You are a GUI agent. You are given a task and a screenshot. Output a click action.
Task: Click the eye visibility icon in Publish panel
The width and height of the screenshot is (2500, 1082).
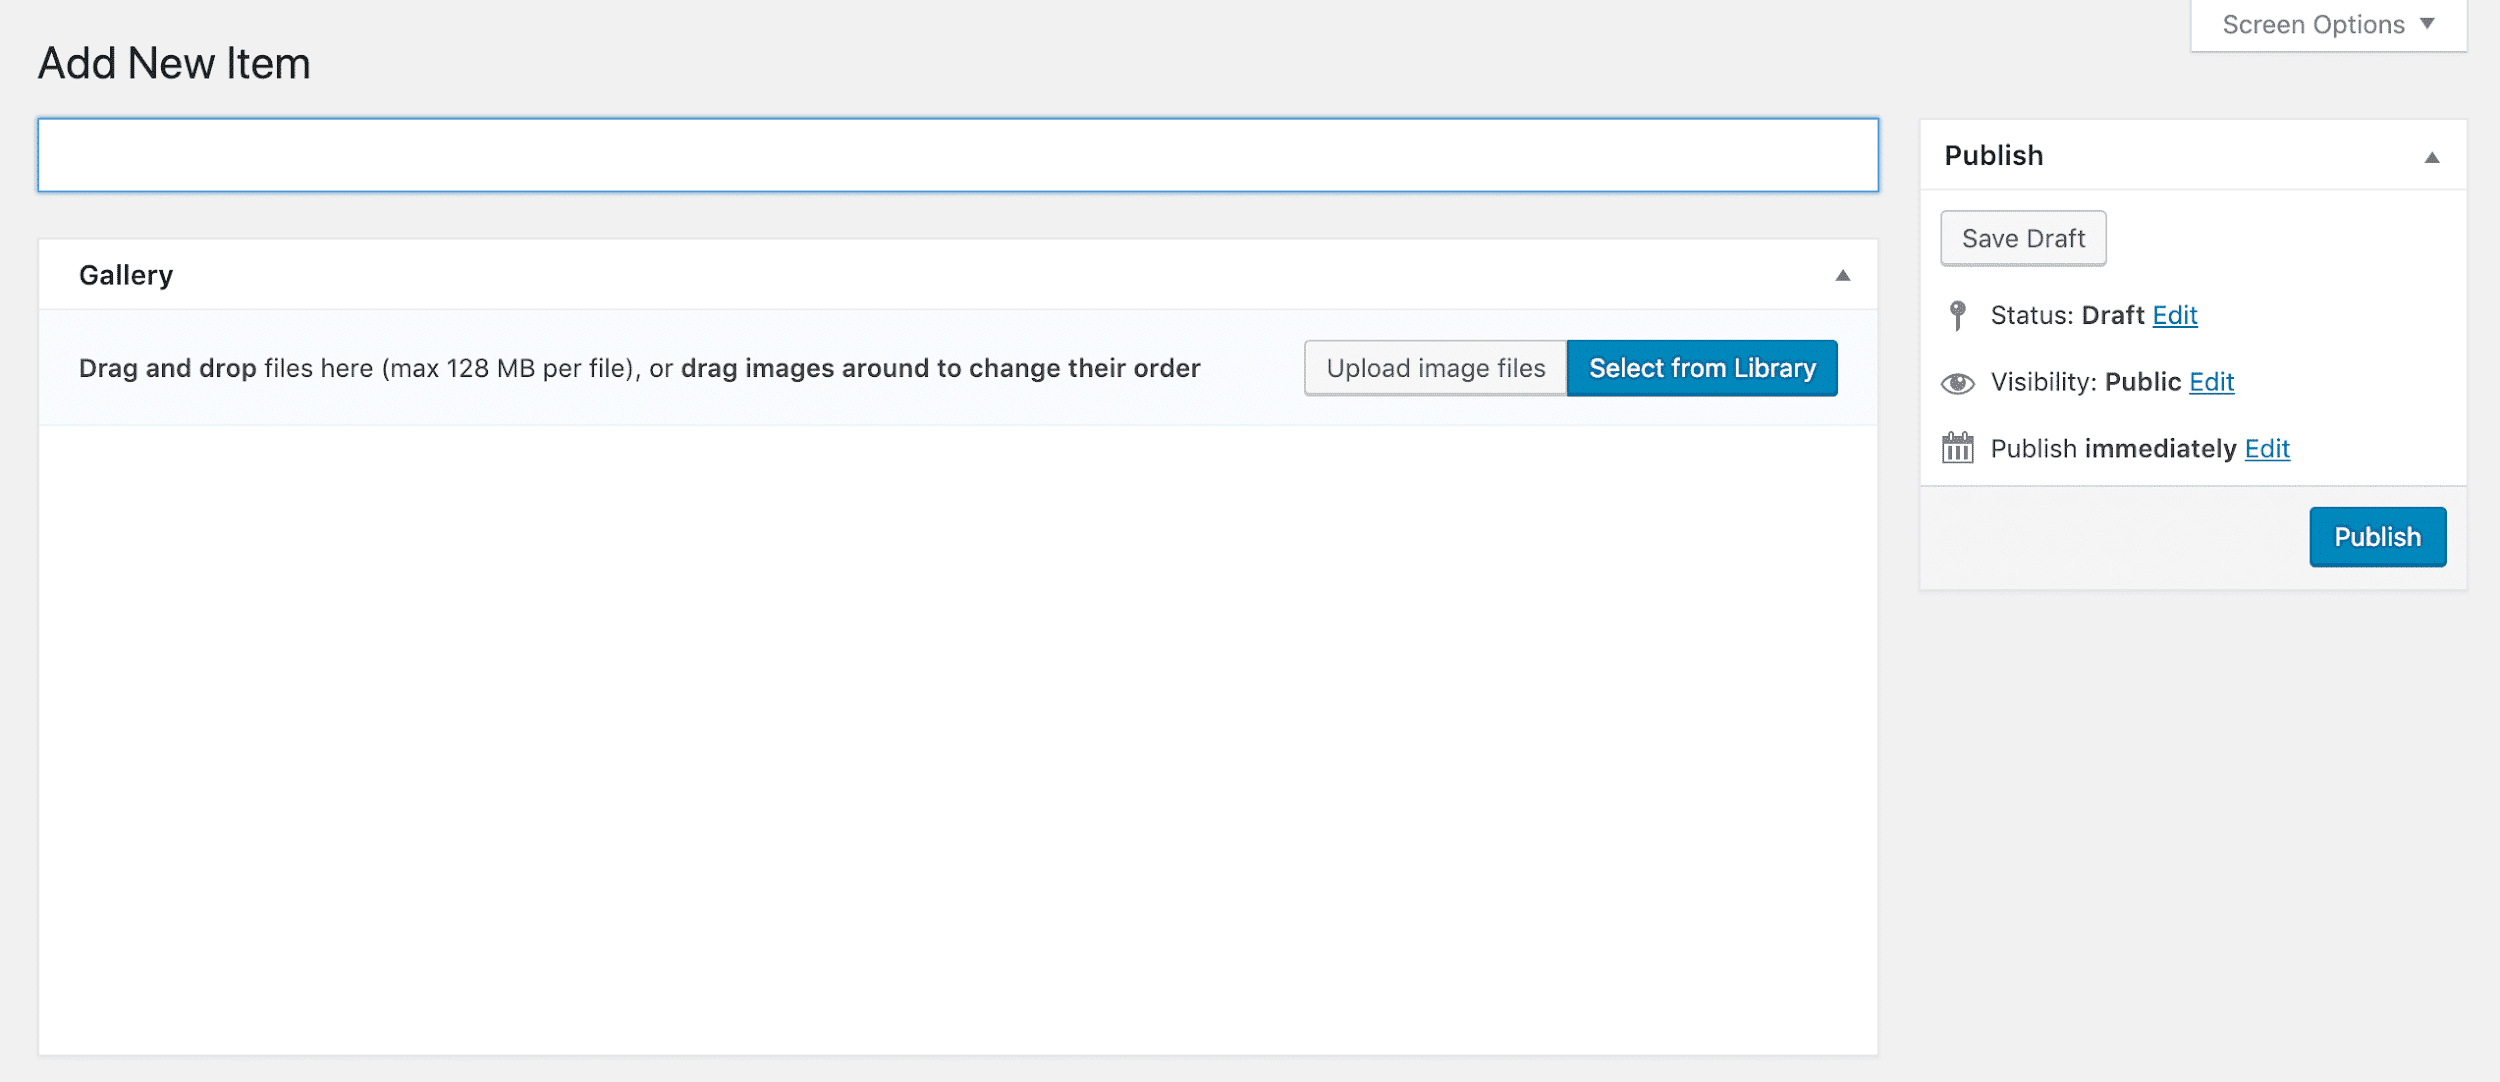click(x=1958, y=382)
